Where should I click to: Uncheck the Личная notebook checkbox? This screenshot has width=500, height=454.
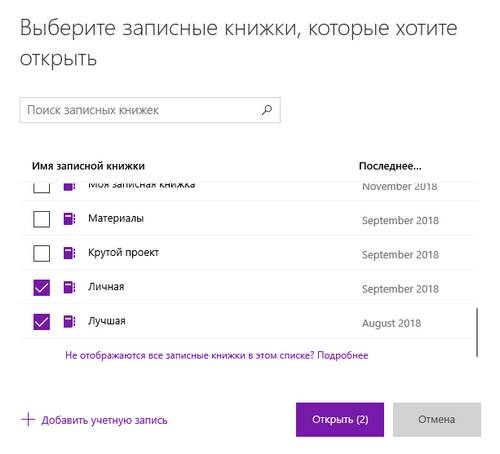click(x=42, y=288)
